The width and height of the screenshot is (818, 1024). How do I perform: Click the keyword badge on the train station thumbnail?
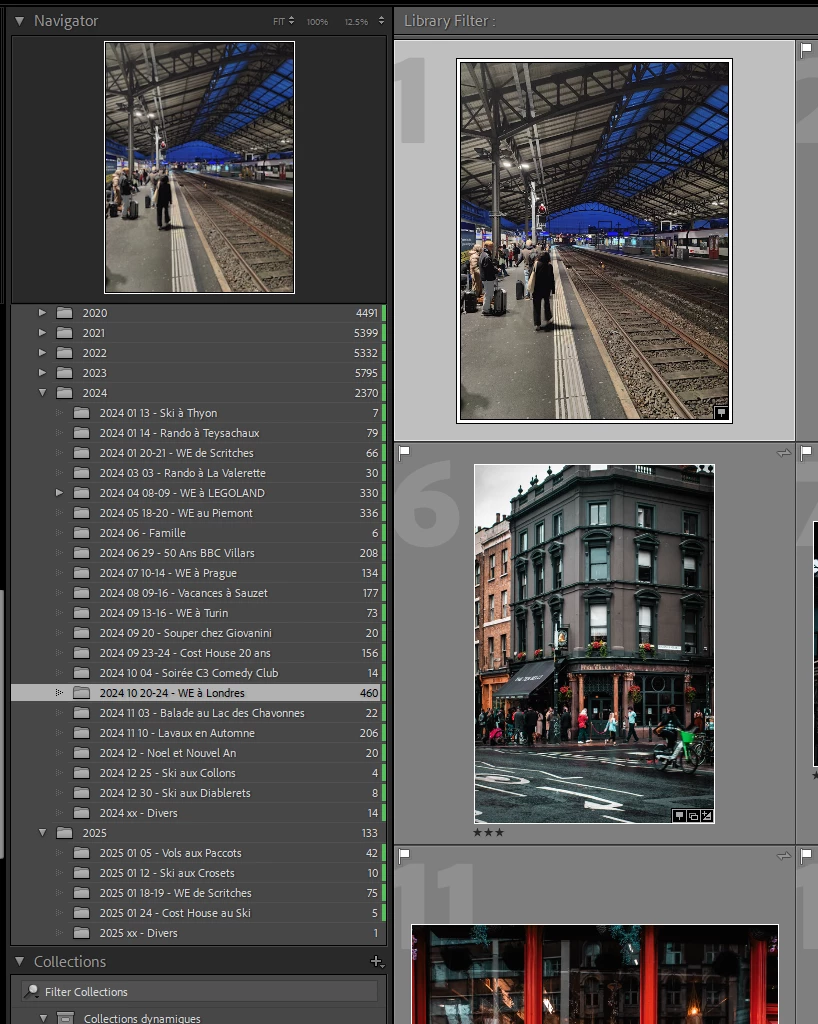coord(720,412)
